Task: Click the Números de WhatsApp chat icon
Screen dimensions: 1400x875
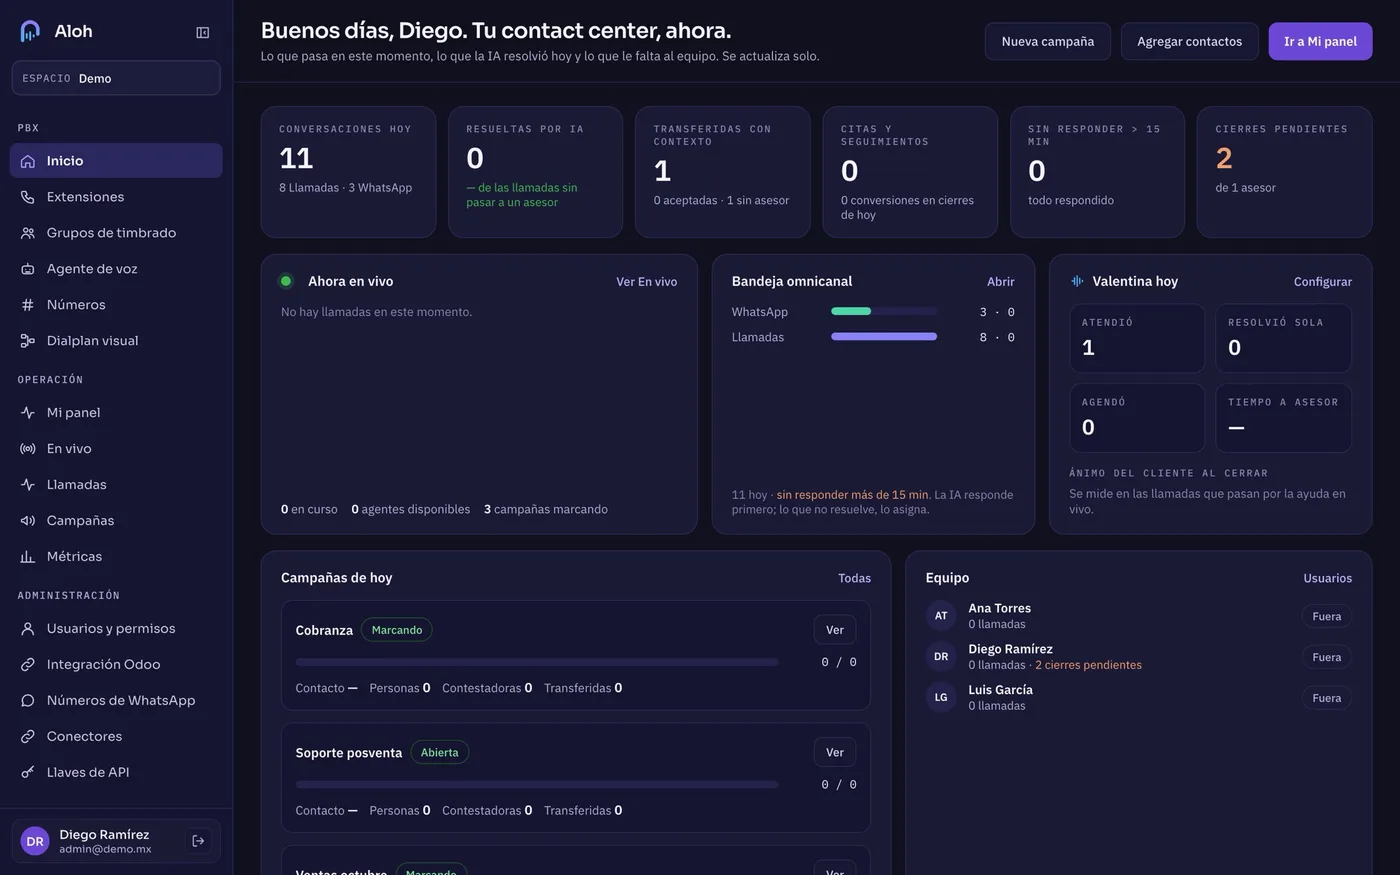Action: (x=28, y=701)
